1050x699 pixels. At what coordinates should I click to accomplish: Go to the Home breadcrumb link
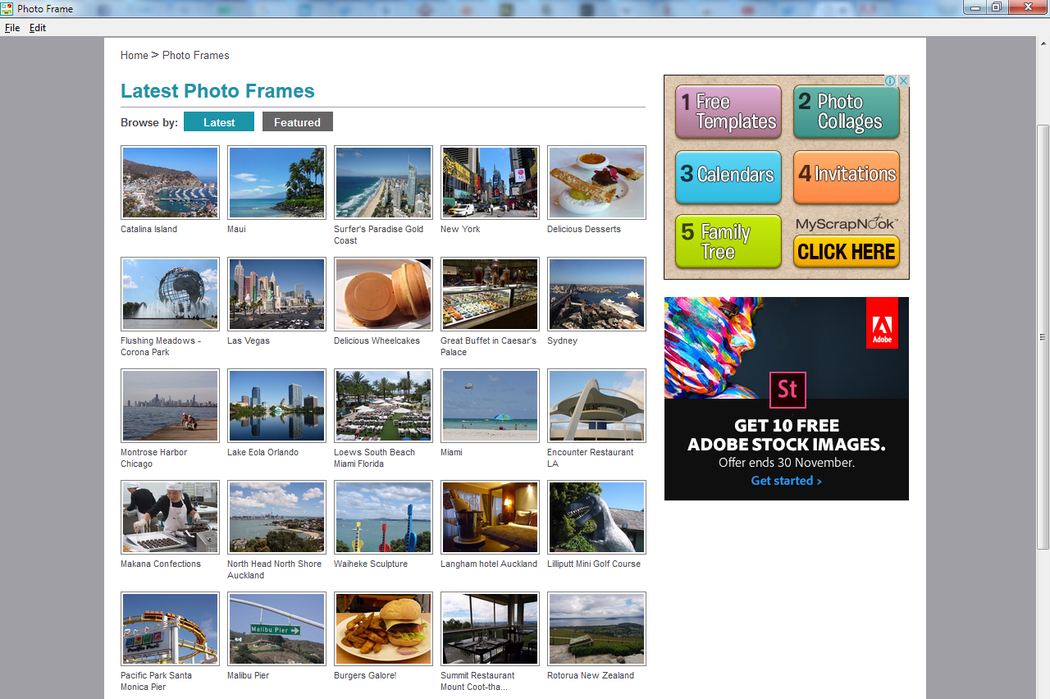(x=134, y=55)
